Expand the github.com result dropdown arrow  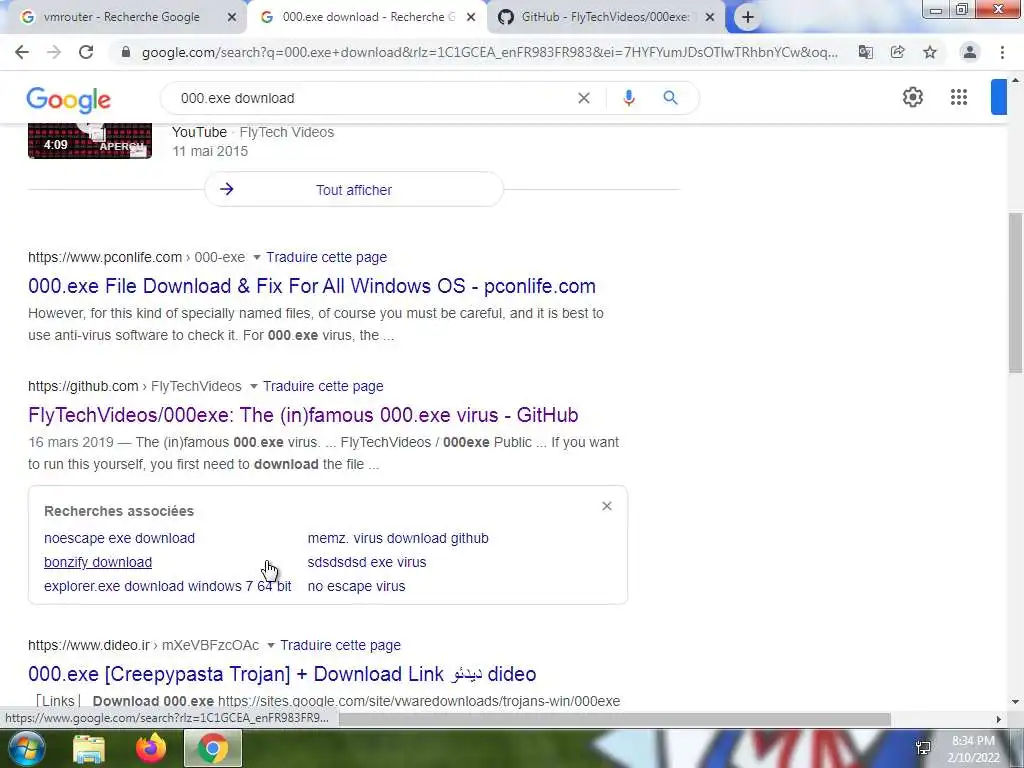coord(253,387)
